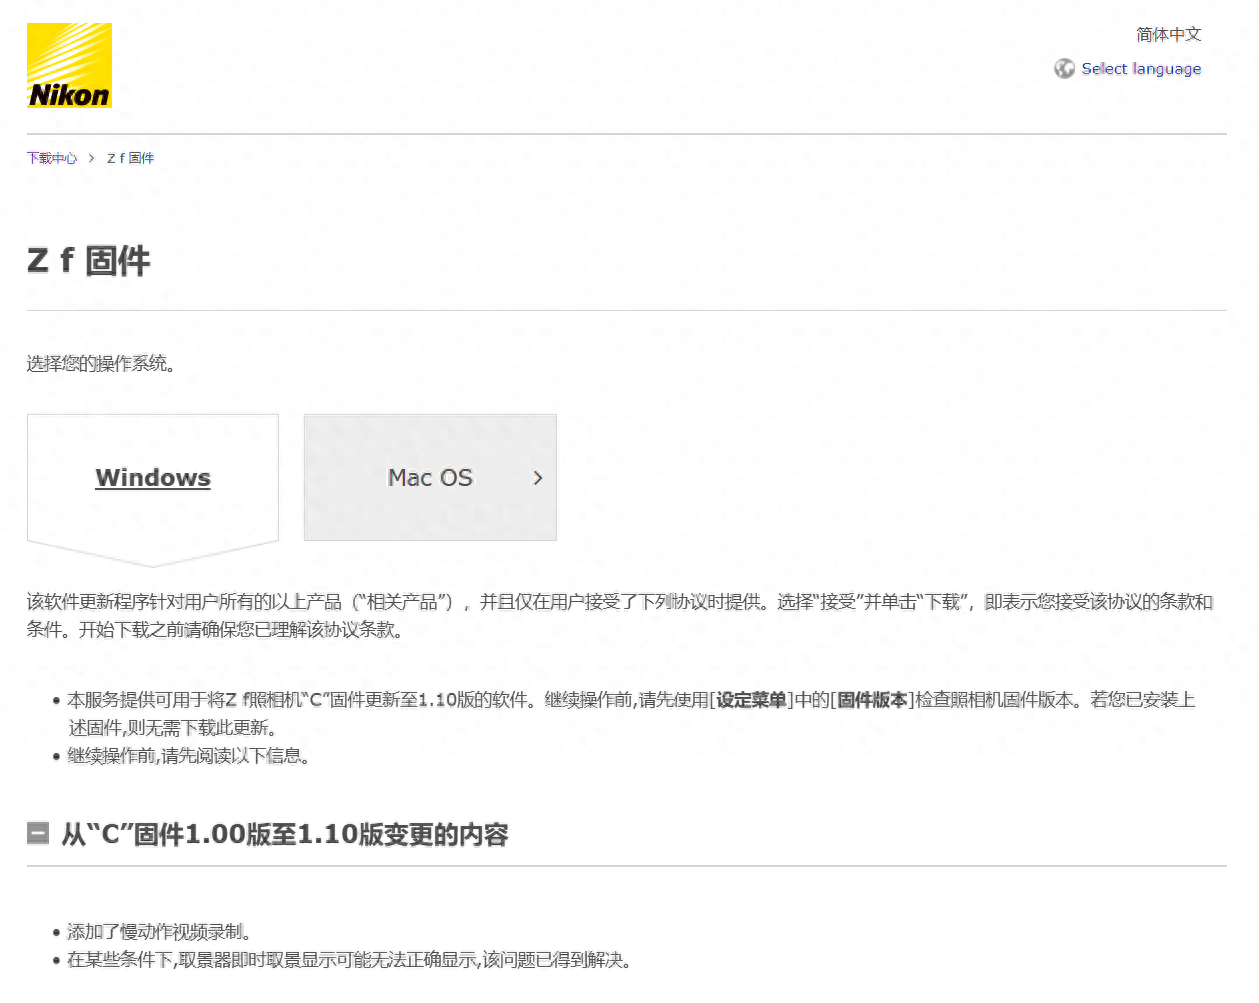The width and height of the screenshot is (1259, 1003).
Task: Click the line 选择您的操作系统
Action: [100, 364]
